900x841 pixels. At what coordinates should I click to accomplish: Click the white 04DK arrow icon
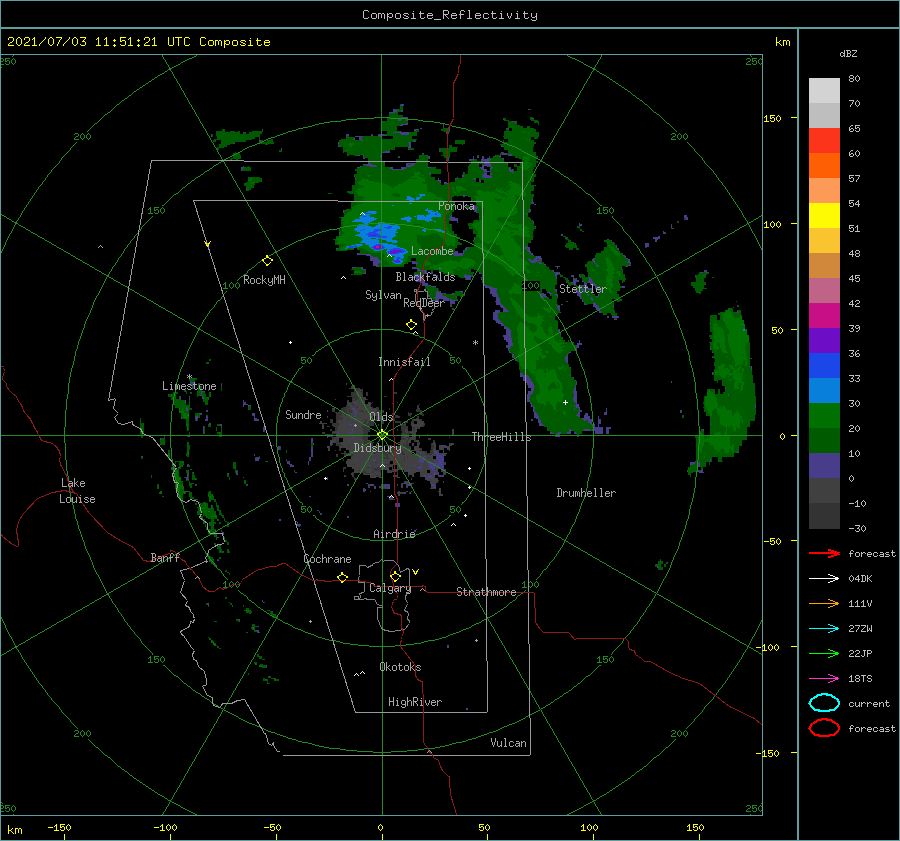click(x=824, y=578)
